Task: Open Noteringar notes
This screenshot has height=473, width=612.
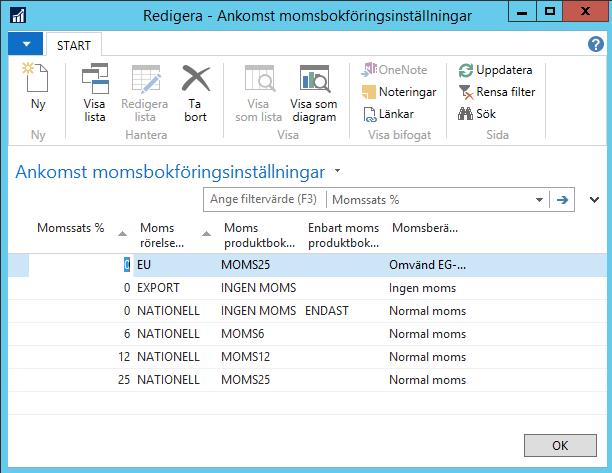Action: [x=399, y=92]
